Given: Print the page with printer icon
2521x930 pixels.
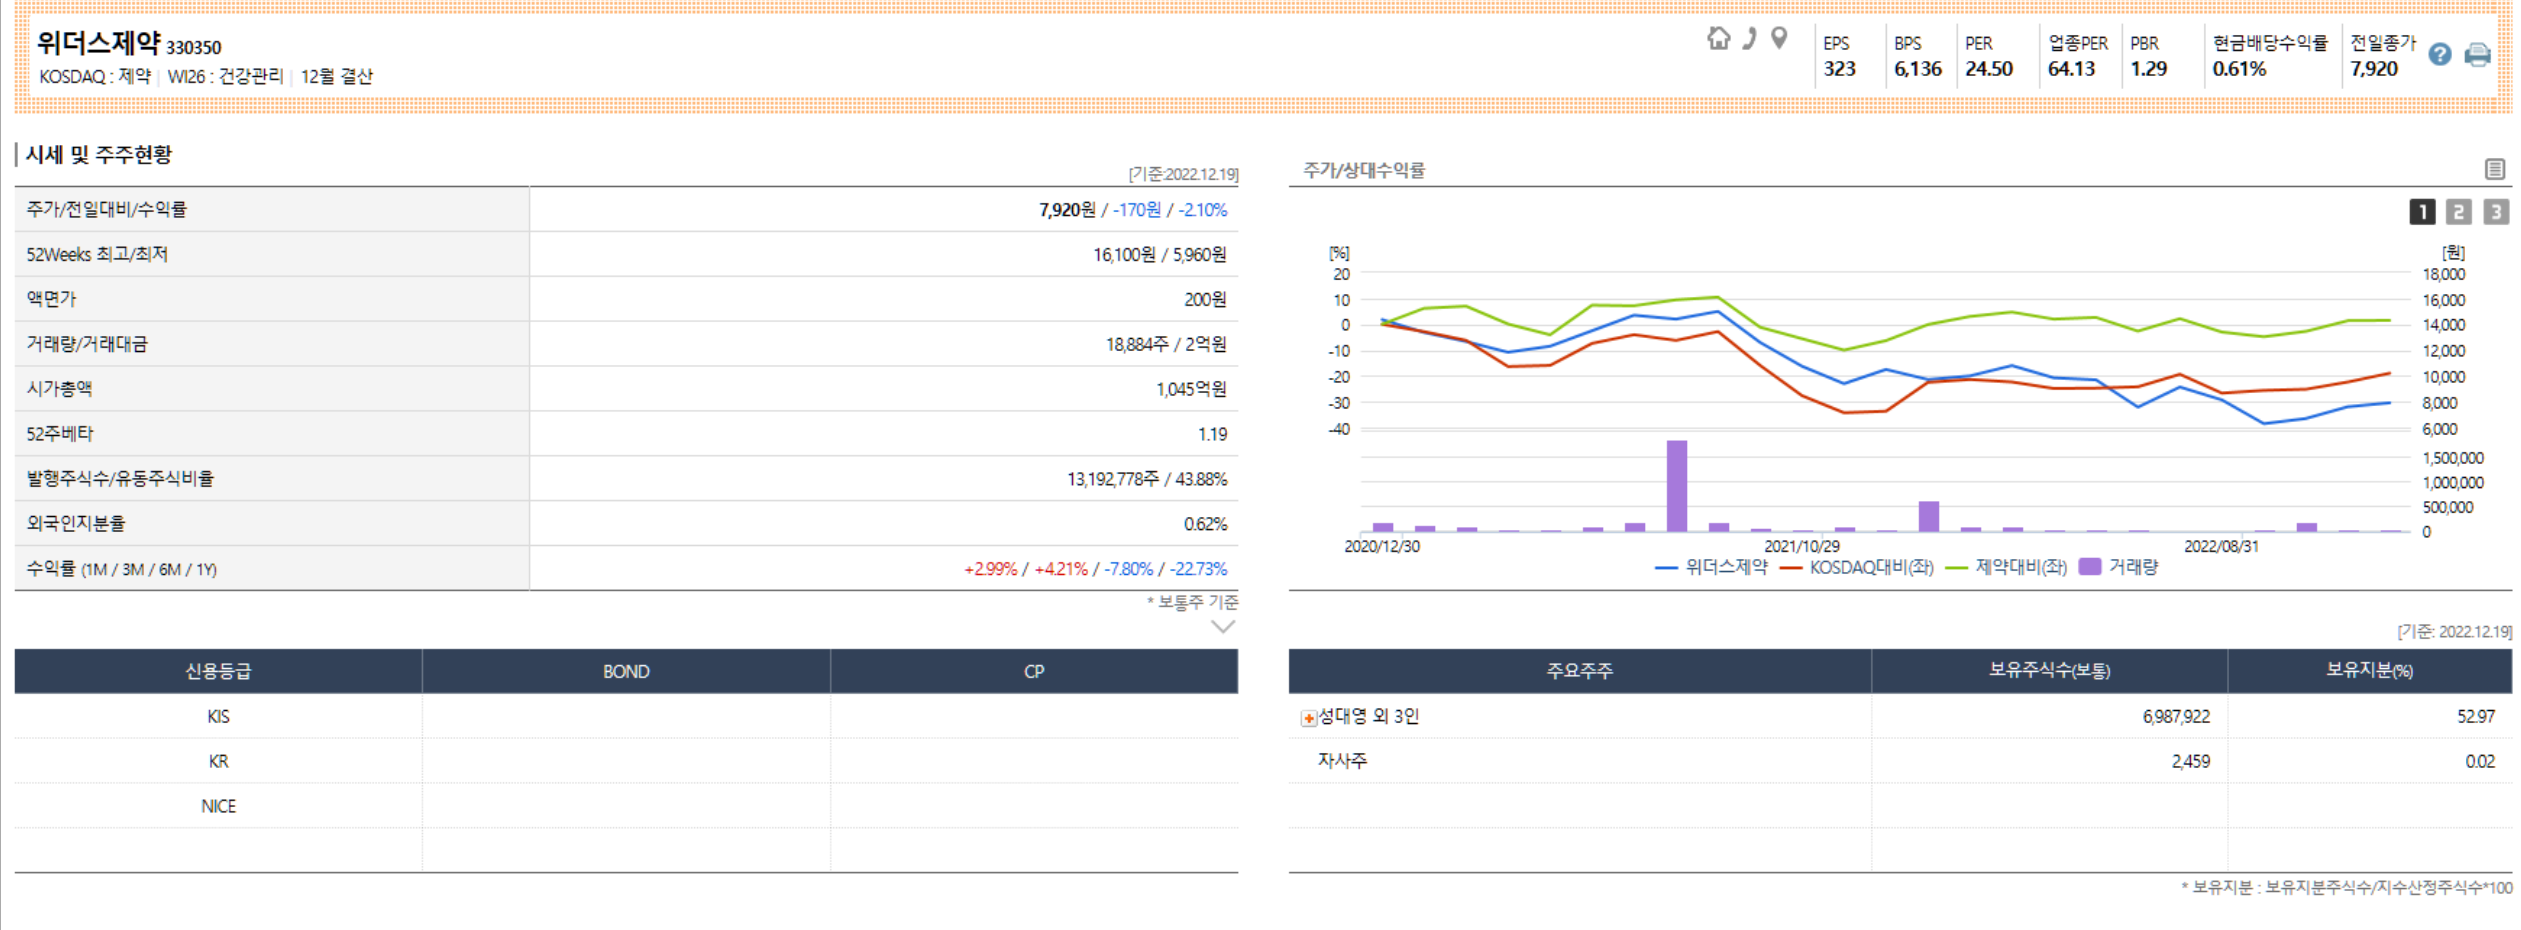Looking at the screenshot, I should click(2477, 55).
